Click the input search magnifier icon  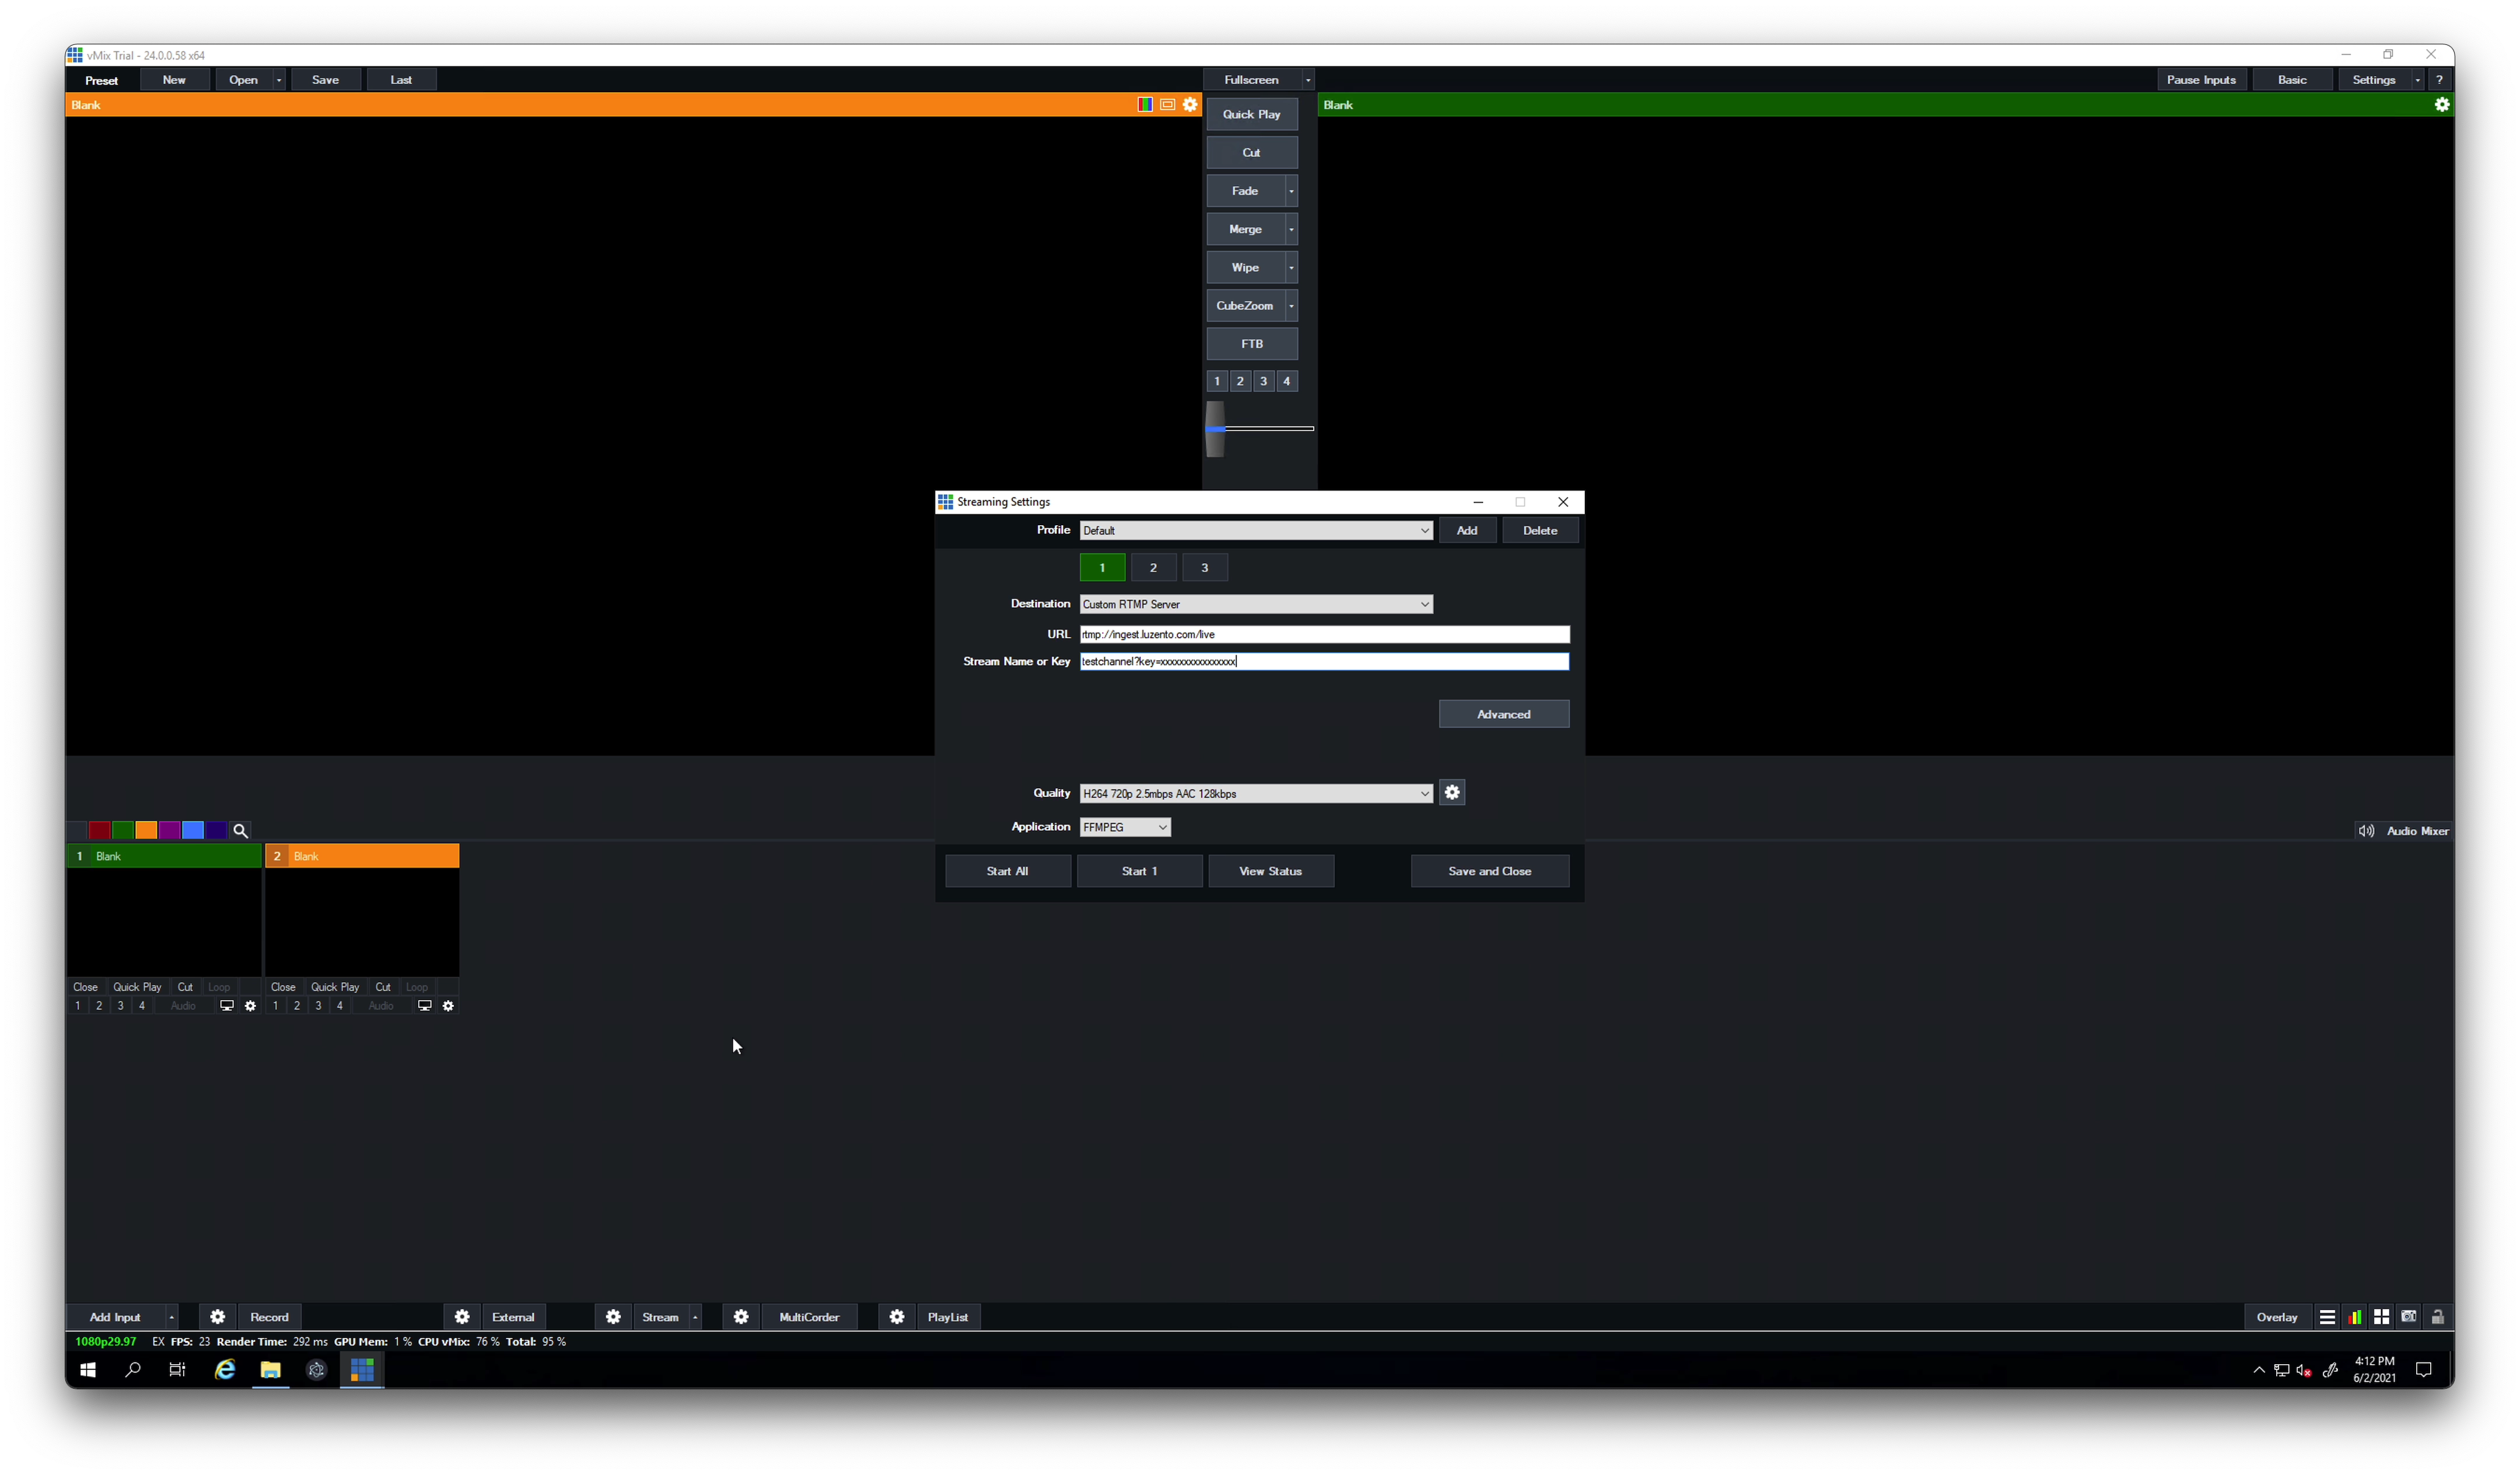pyautogui.click(x=240, y=831)
